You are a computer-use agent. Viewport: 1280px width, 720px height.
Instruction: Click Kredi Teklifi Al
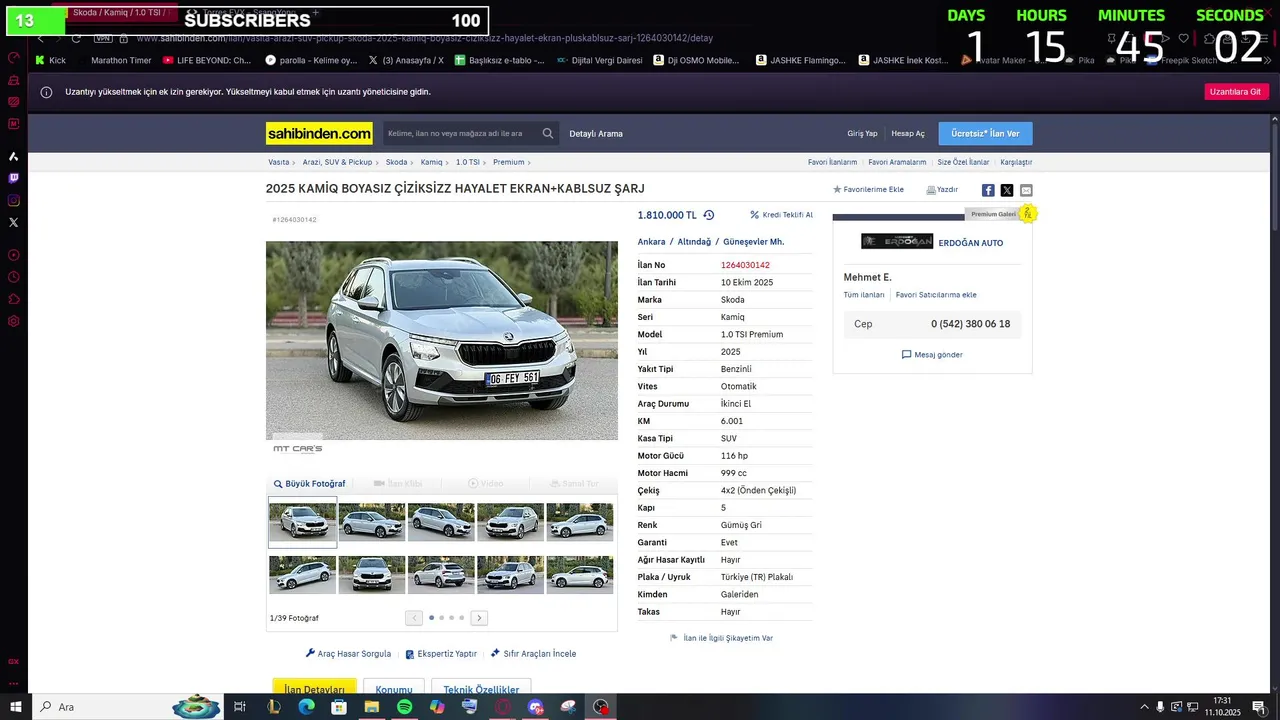pos(781,215)
